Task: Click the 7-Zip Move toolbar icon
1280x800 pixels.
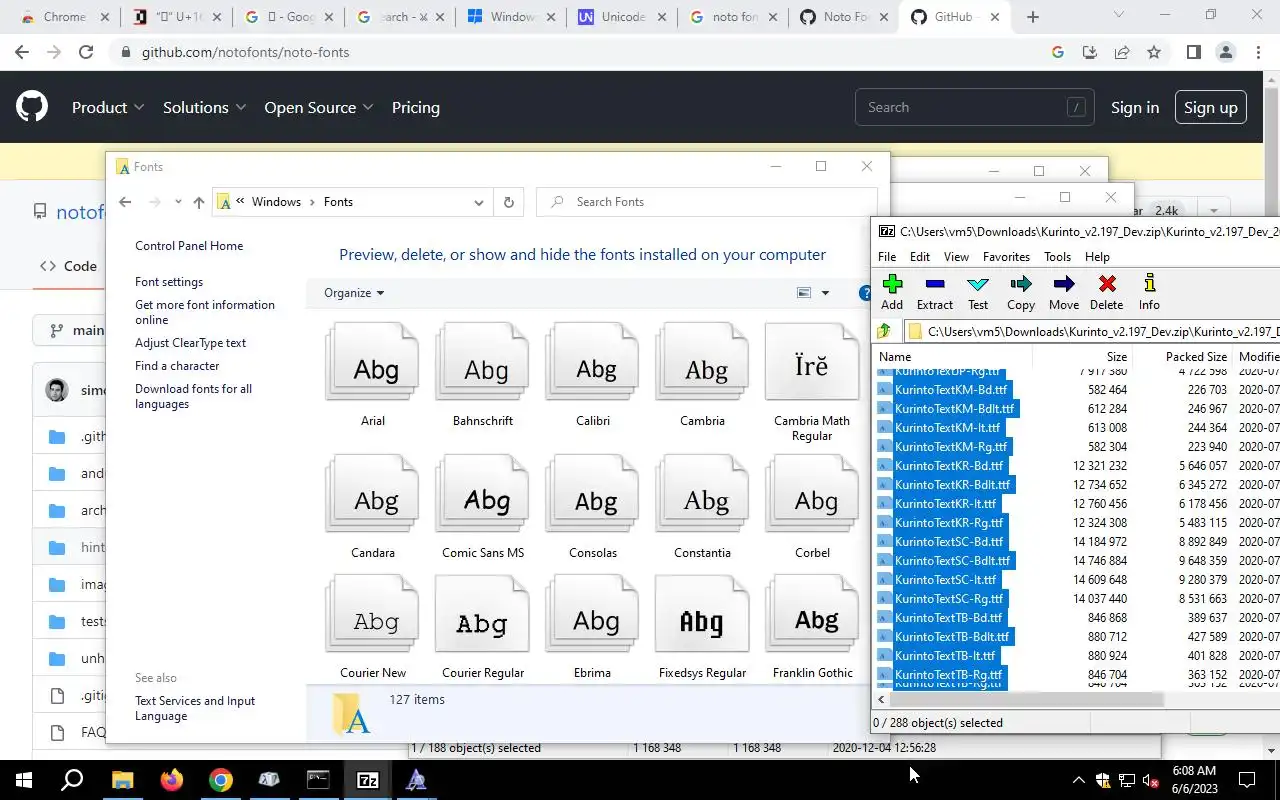Action: coord(1064,284)
